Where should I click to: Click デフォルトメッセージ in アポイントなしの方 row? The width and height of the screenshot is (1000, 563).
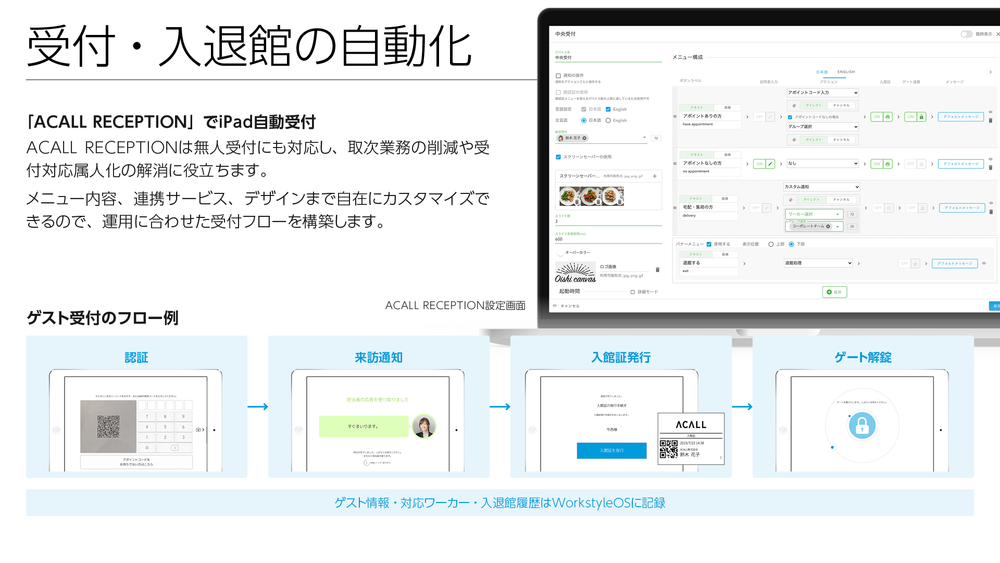(961, 164)
